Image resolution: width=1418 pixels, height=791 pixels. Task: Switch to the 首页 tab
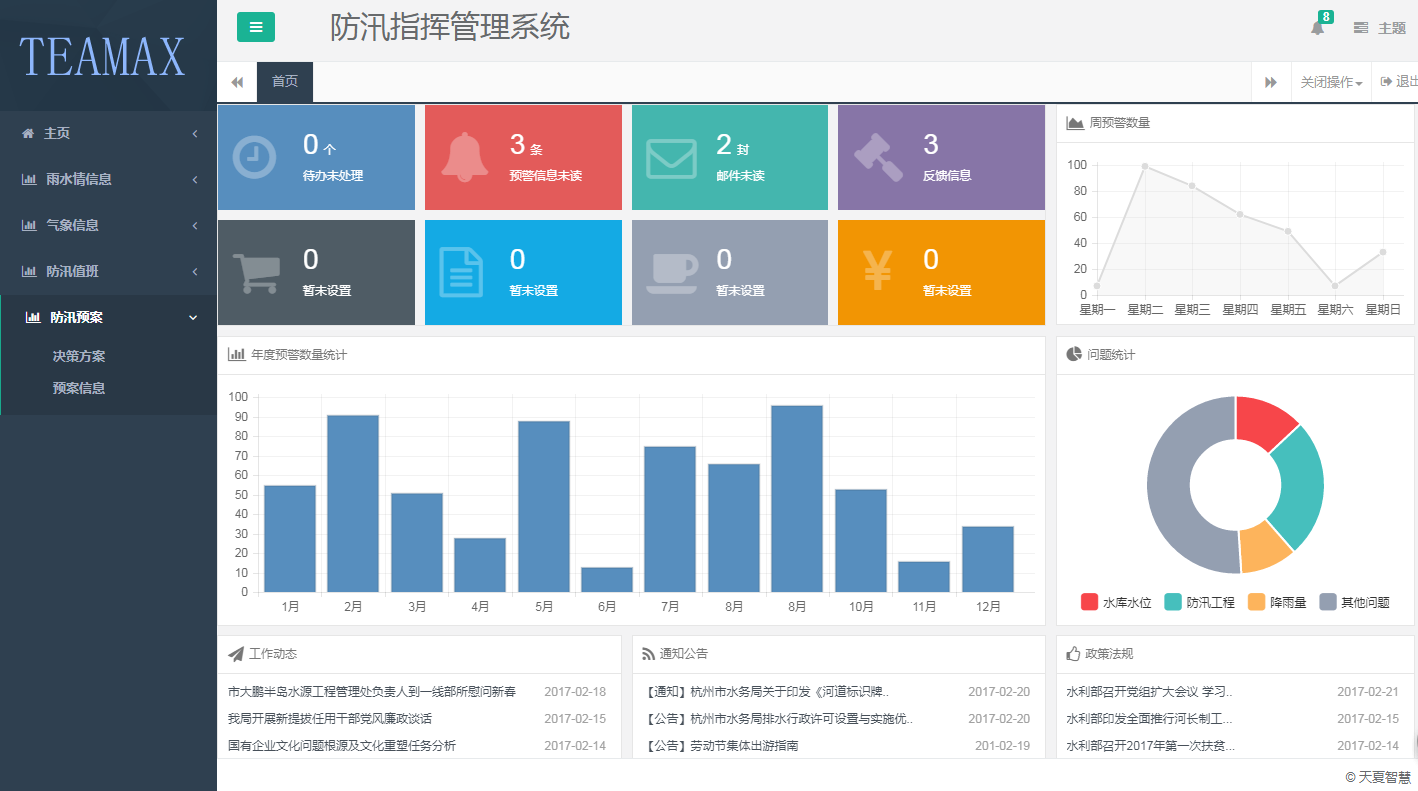point(284,82)
